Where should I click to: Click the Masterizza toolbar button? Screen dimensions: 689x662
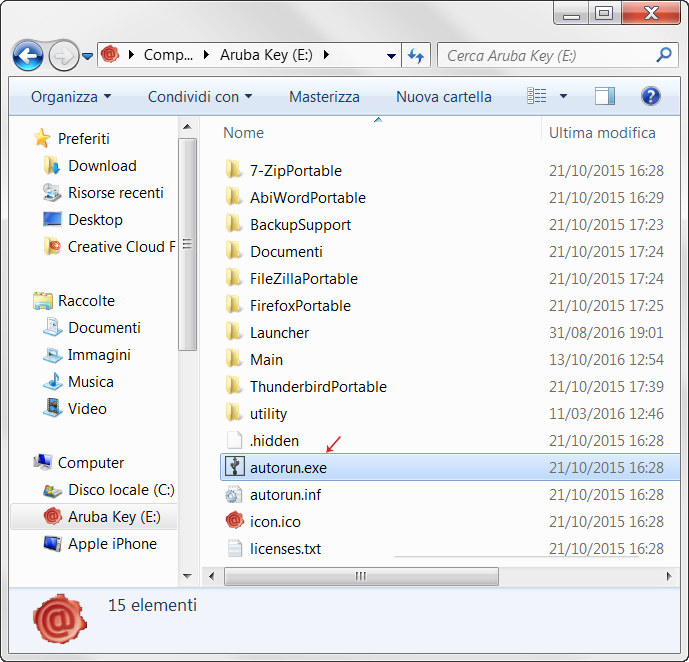[x=324, y=97]
